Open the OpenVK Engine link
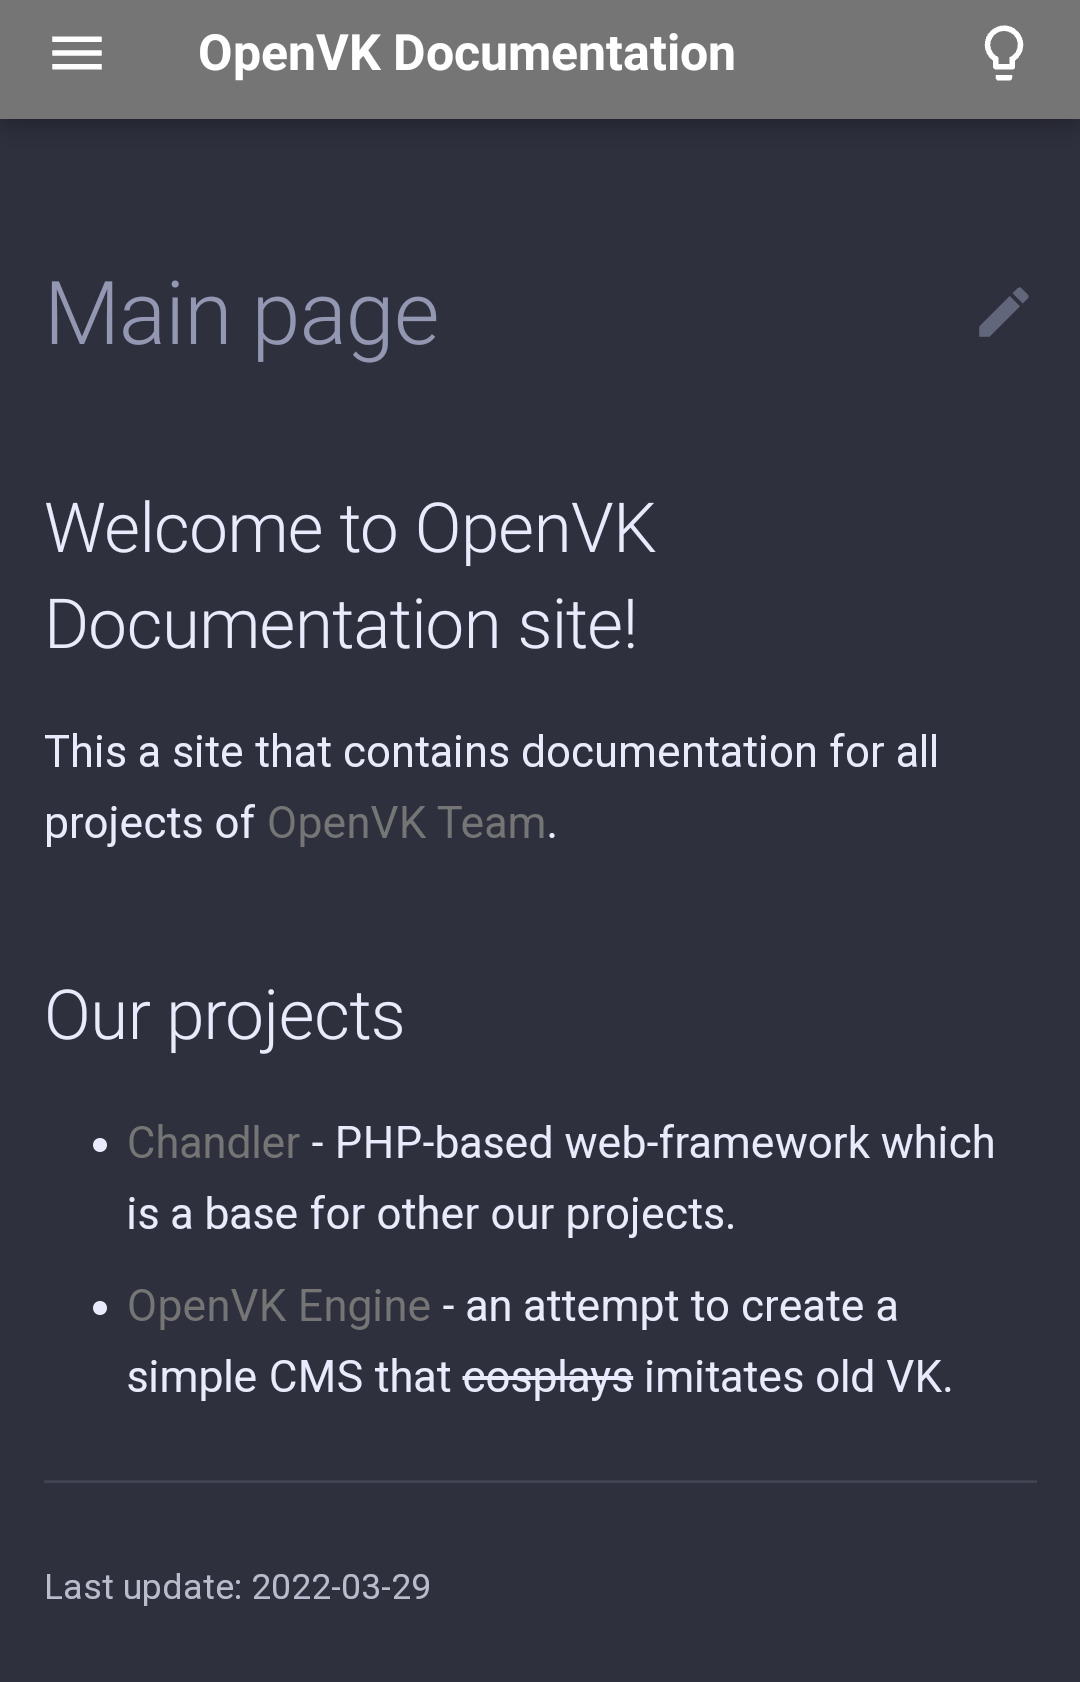This screenshot has height=1682, width=1080. pos(279,1305)
